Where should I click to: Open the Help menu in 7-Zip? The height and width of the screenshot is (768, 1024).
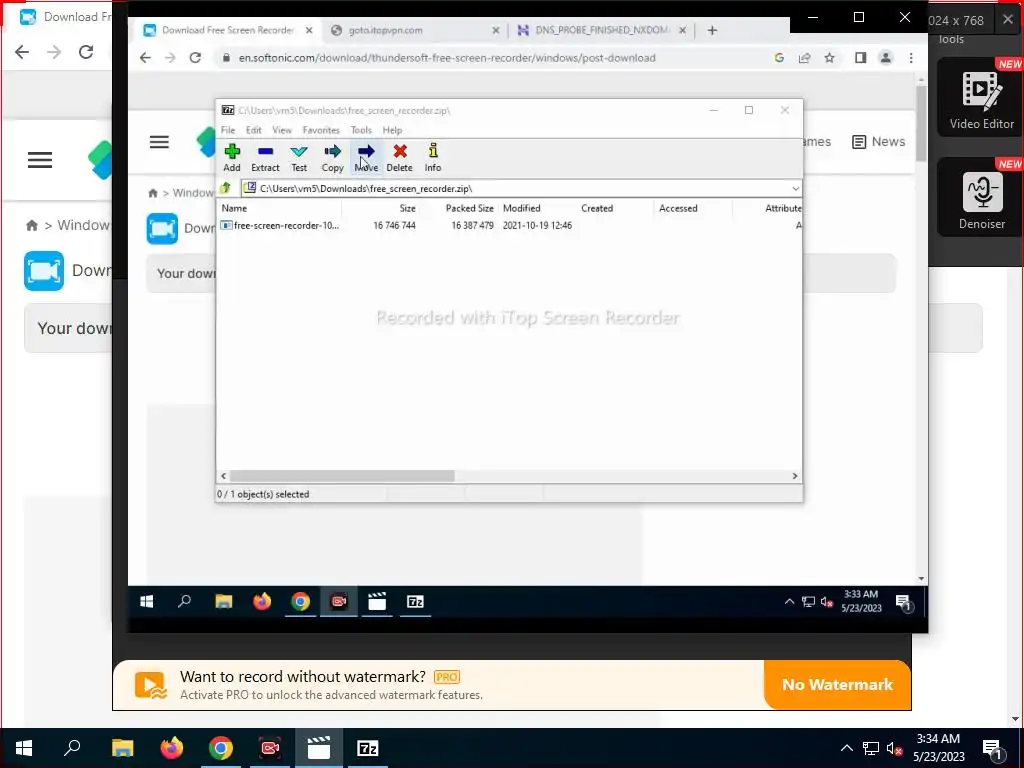pos(392,130)
